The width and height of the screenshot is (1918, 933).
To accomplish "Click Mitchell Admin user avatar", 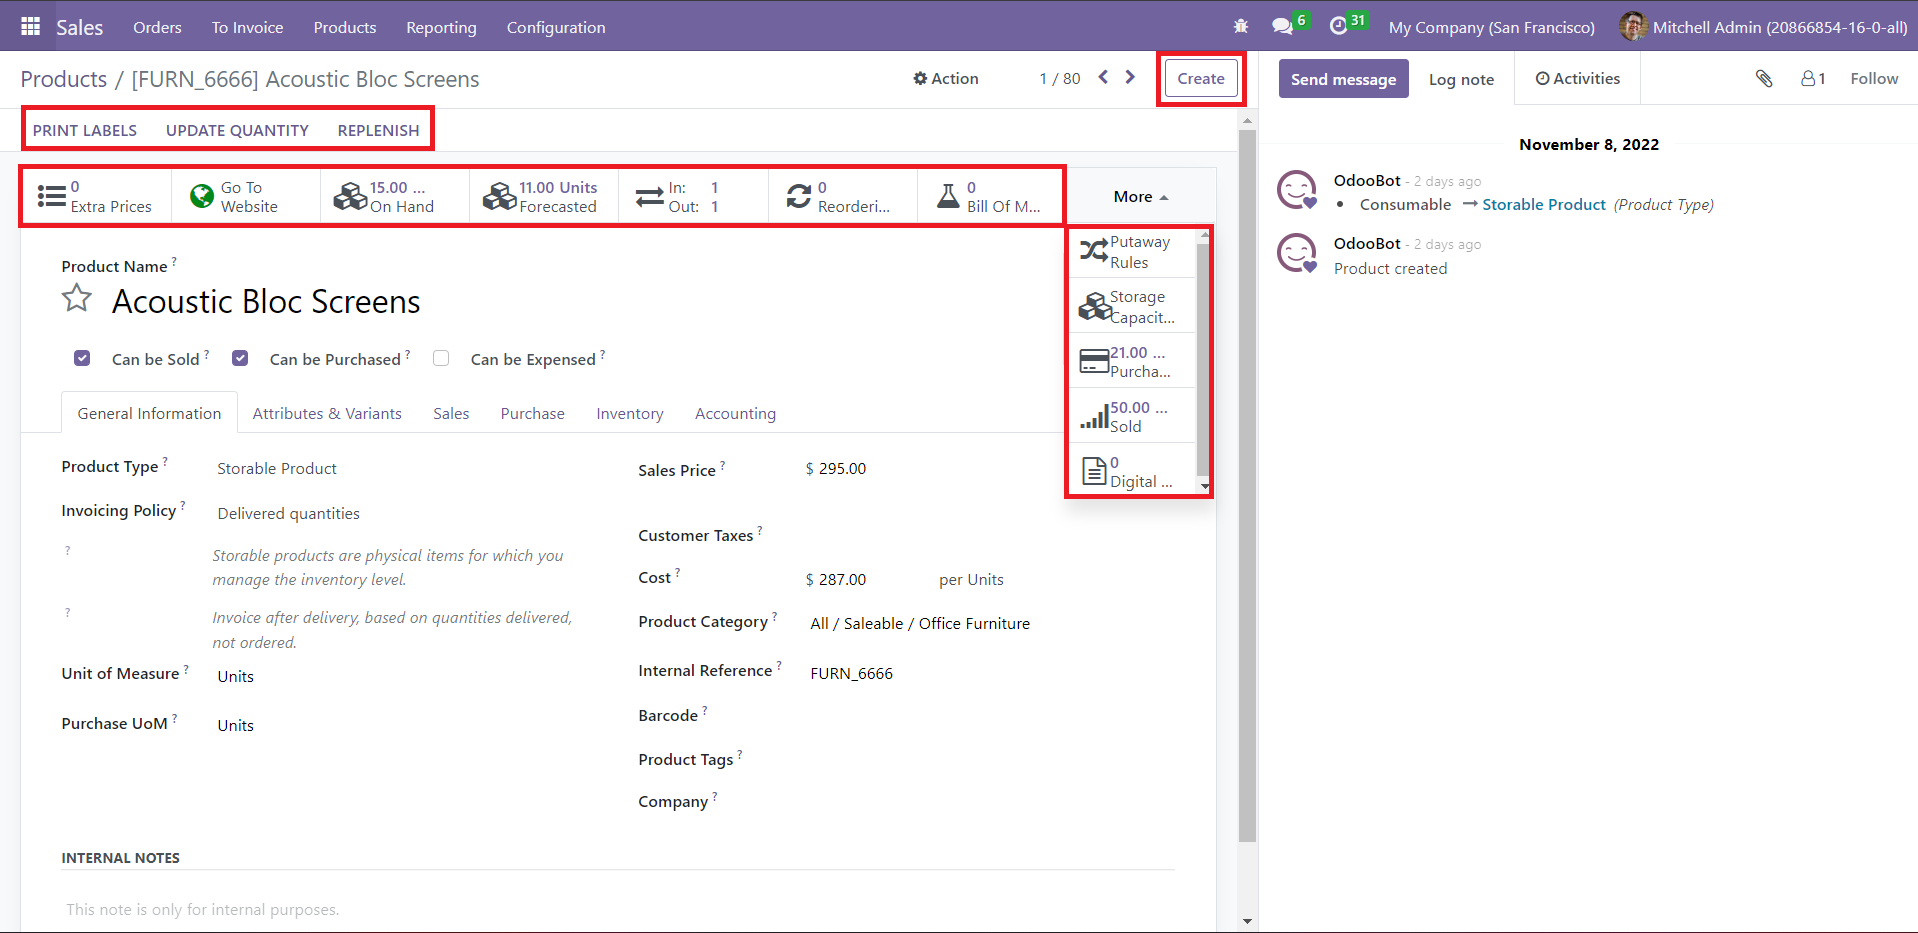I will click(1633, 27).
